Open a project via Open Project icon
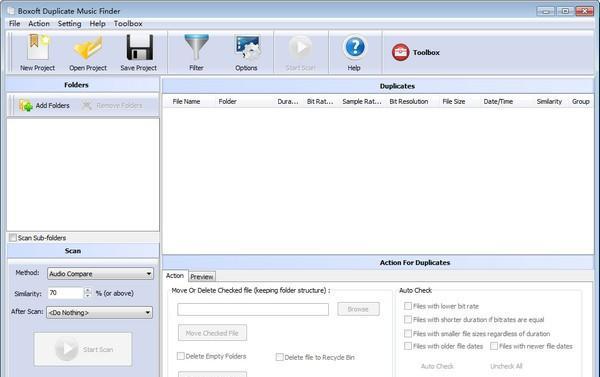Image resolution: width=600 pixels, height=377 pixels. pyautogui.click(x=88, y=47)
